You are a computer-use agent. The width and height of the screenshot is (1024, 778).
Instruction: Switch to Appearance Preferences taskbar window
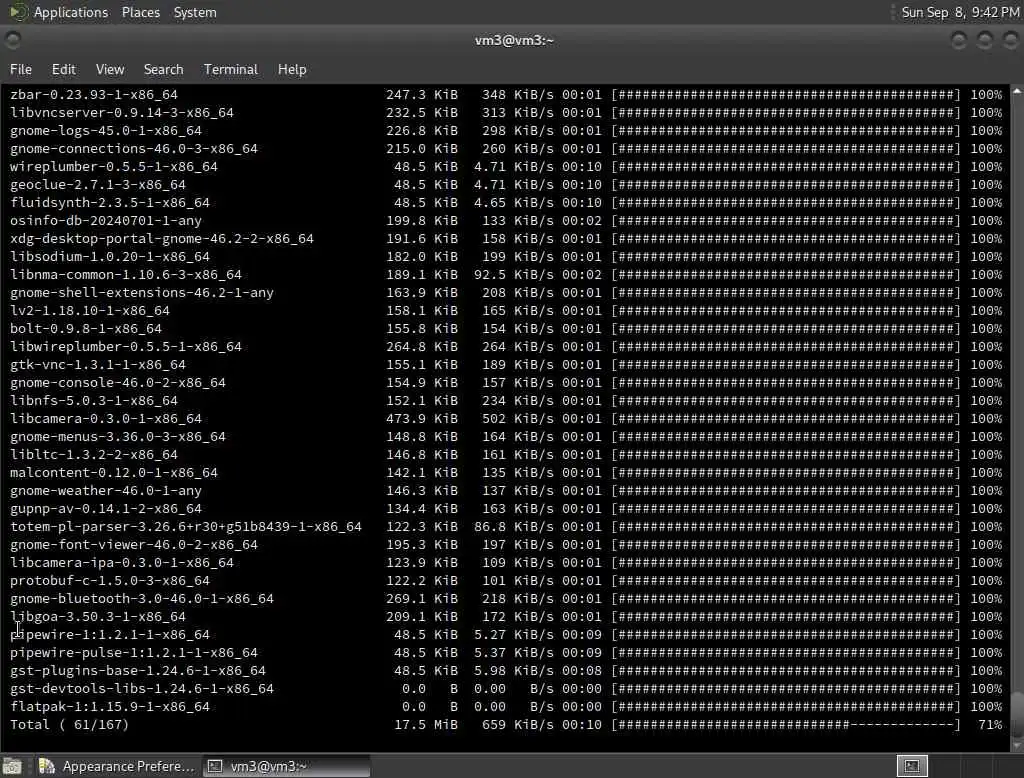coord(116,766)
